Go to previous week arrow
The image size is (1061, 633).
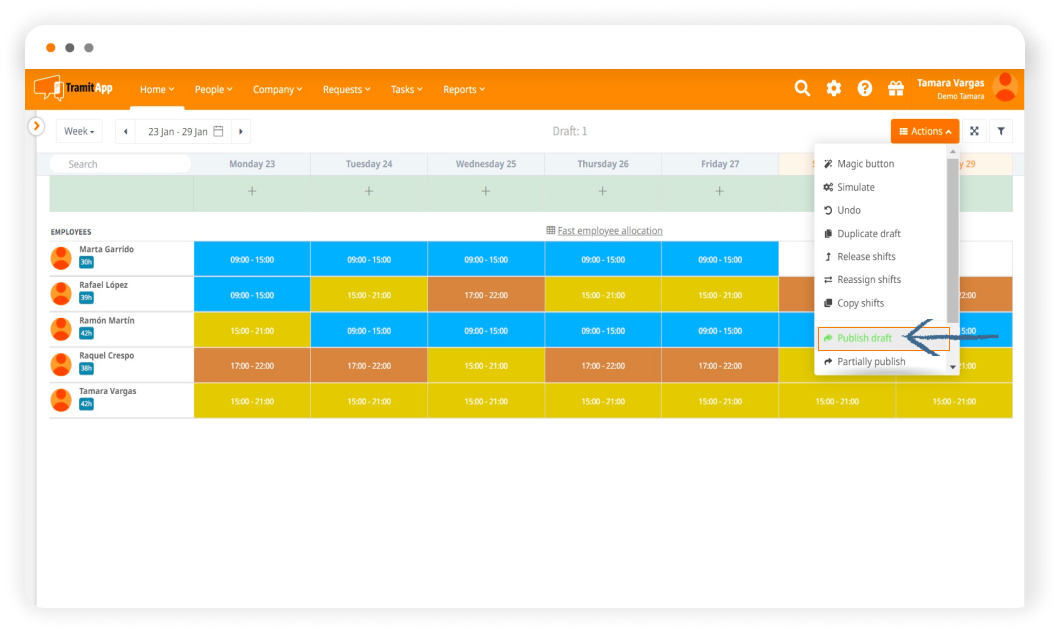click(126, 131)
